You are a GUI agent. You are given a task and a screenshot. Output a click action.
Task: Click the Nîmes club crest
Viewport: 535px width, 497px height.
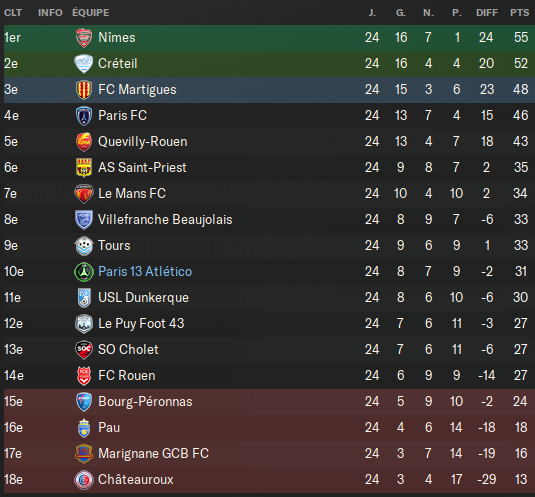click(84, 38)
